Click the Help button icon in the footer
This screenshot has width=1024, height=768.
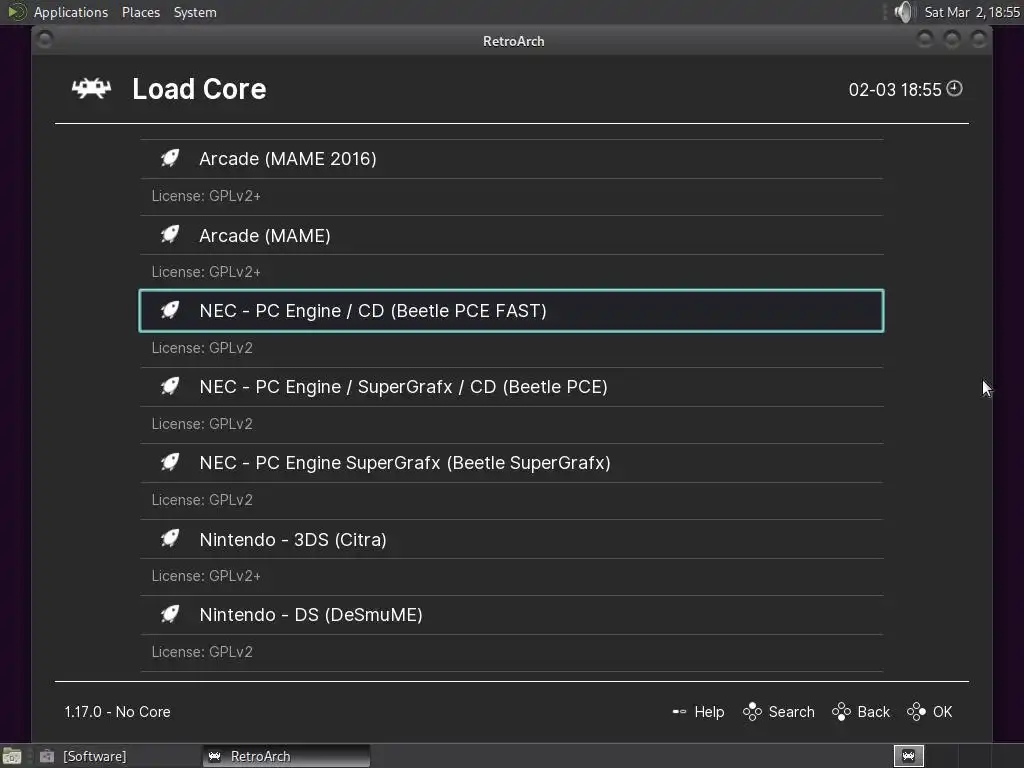click(679, 711)
